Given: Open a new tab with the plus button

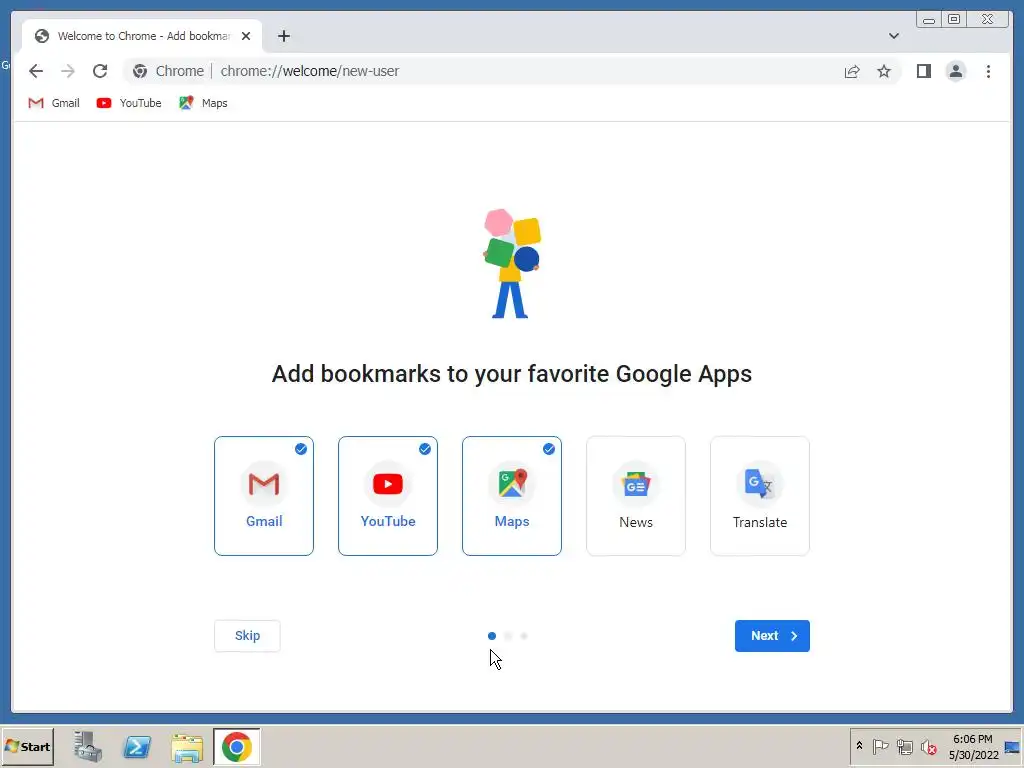Looking at the screenshot, I should (283, 36).
